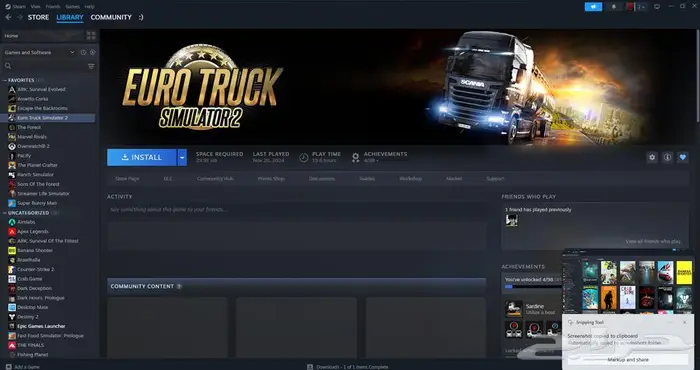Toggle the favorite heart for this game
Screen dimensions: 700x370
pyautogui.click(x=683, y=157)
